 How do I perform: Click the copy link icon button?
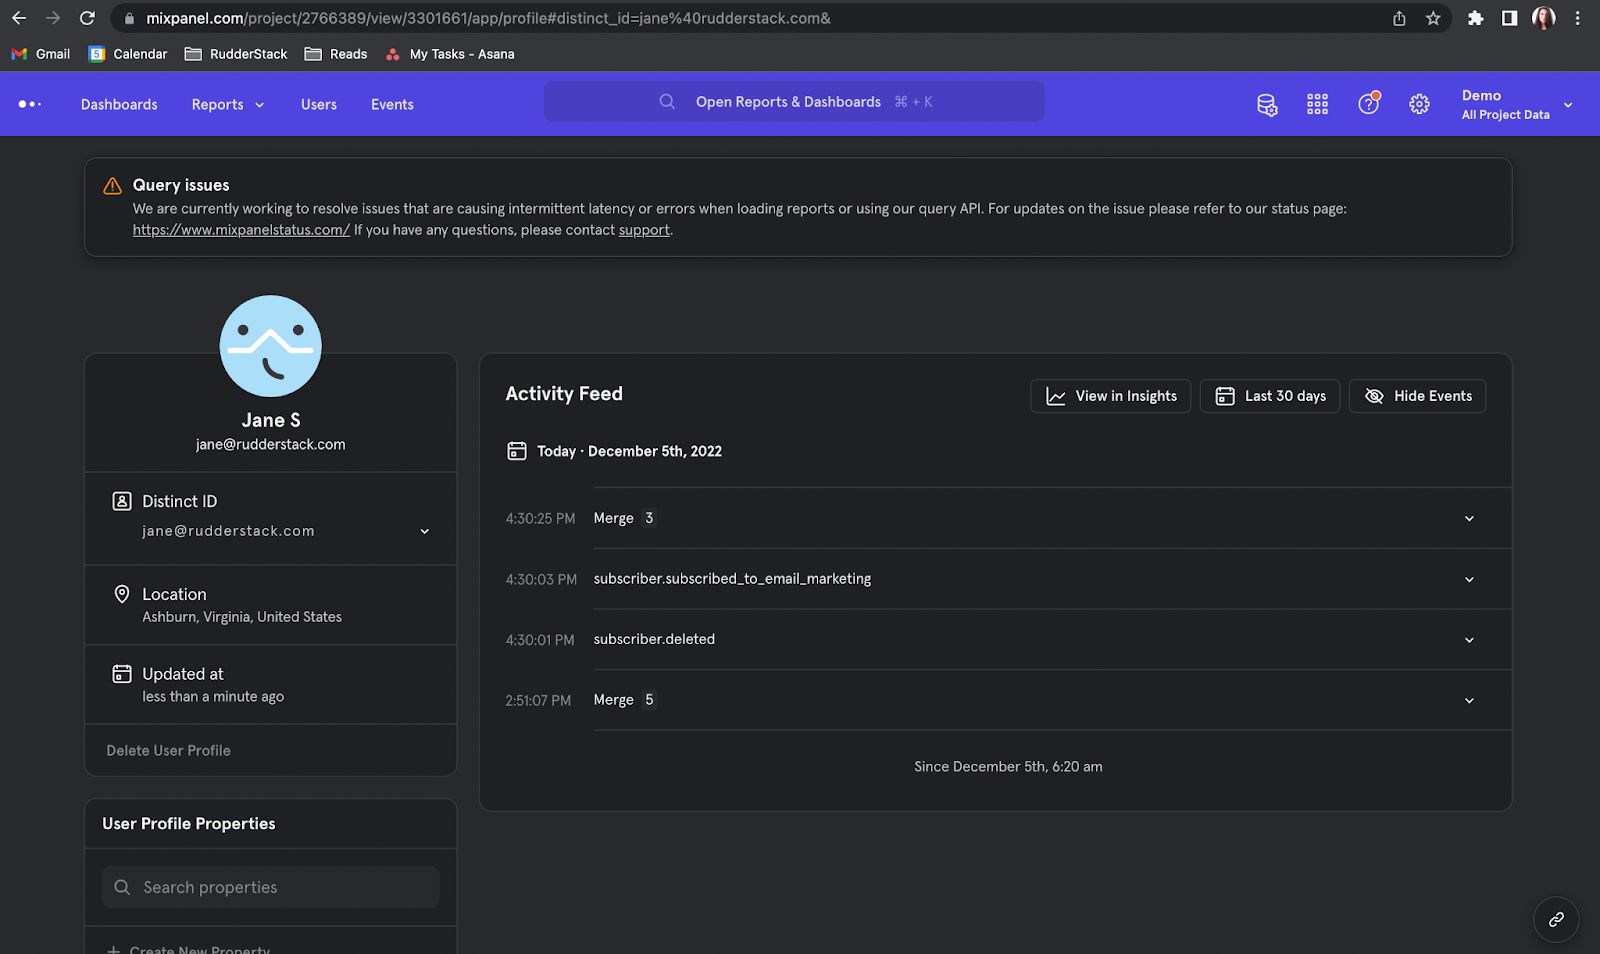coord(1556,919)
